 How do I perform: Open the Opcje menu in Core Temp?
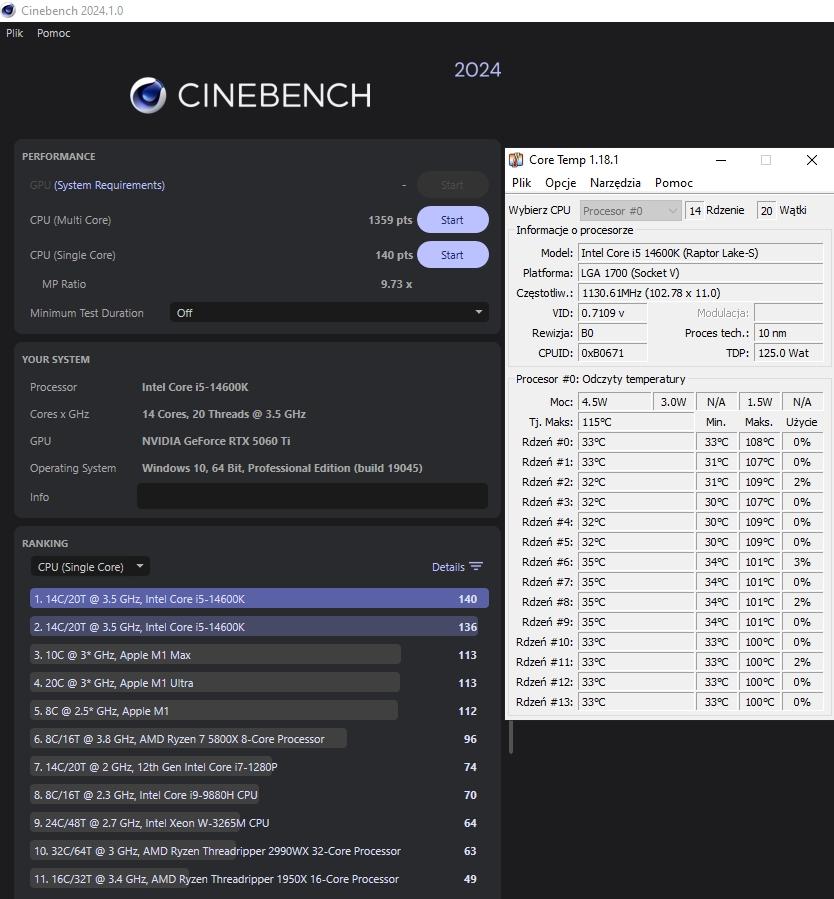(x=560, y=183)
